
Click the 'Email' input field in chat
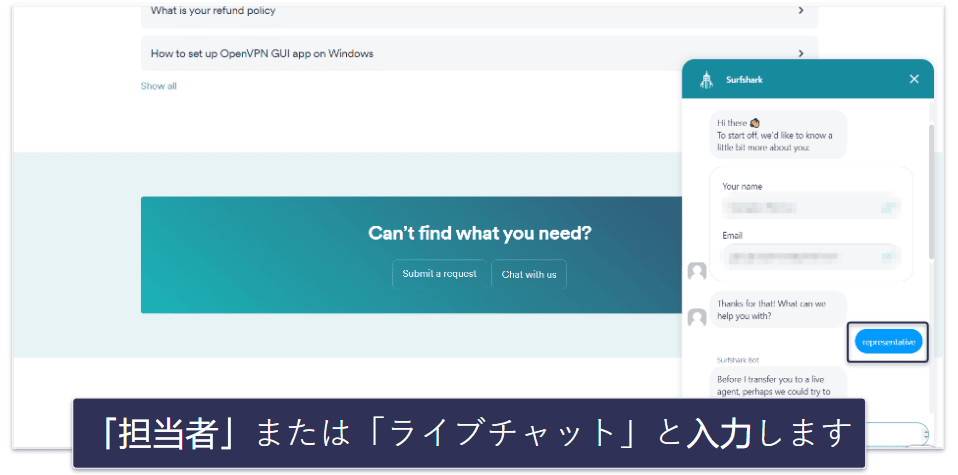[811, 256]
